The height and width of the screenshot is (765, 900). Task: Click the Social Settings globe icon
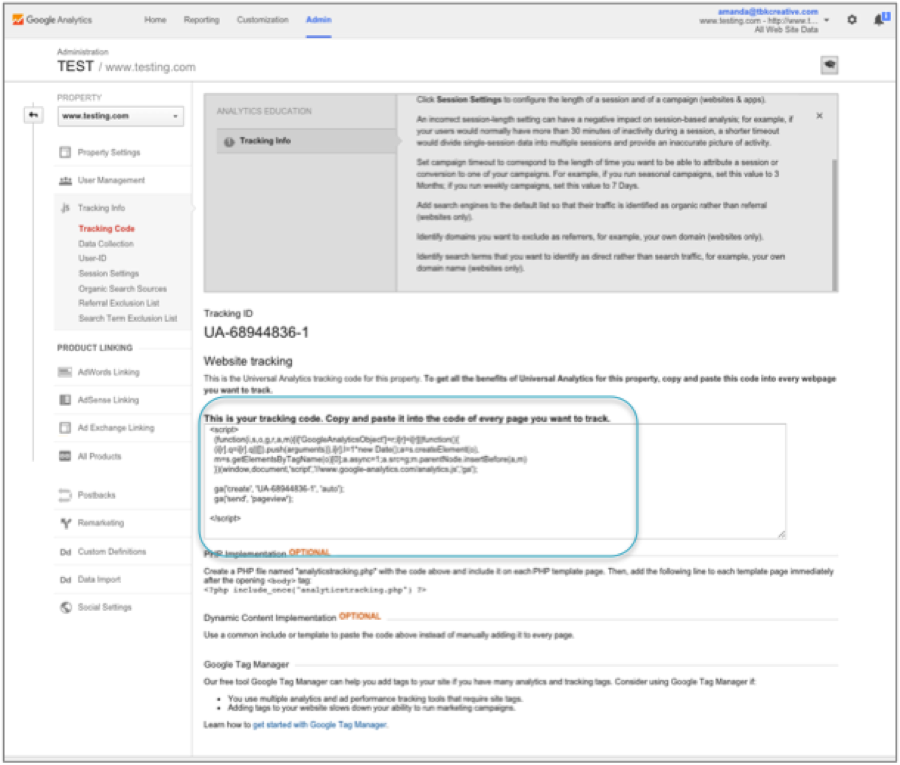pyautogui.click(x=66, y=607)
